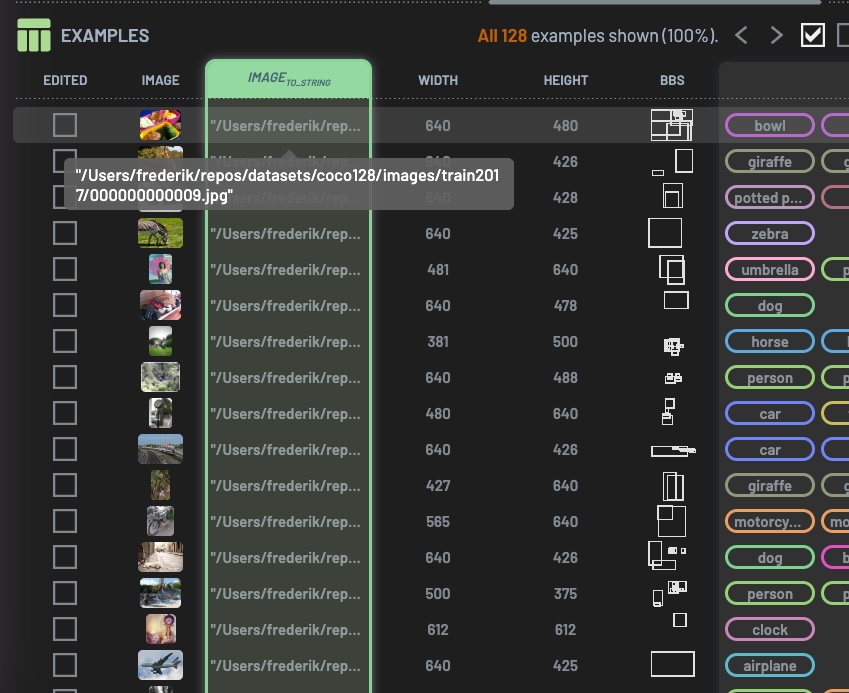849x693 pixels.
Task: Open bounding box preview in the umbrella row
Action: [x=672, y=269]
